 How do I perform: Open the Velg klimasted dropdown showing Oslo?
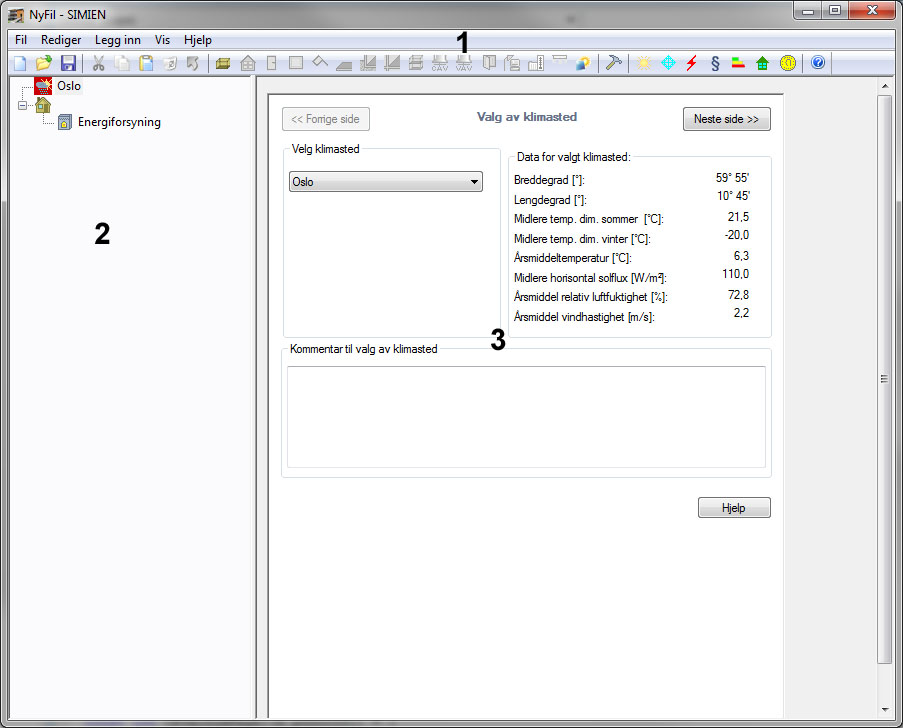[x=385, y=182]
